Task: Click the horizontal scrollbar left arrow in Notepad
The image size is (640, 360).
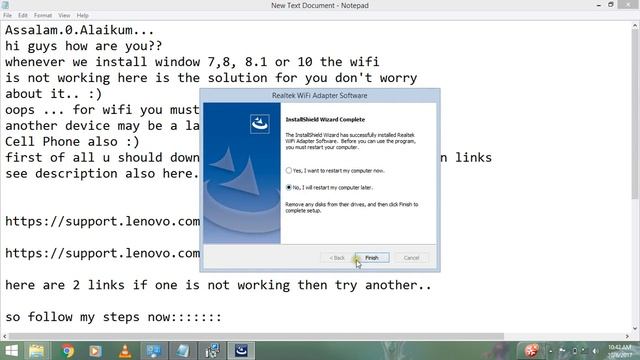Action: pyautogui.click(x=4, y=336)
